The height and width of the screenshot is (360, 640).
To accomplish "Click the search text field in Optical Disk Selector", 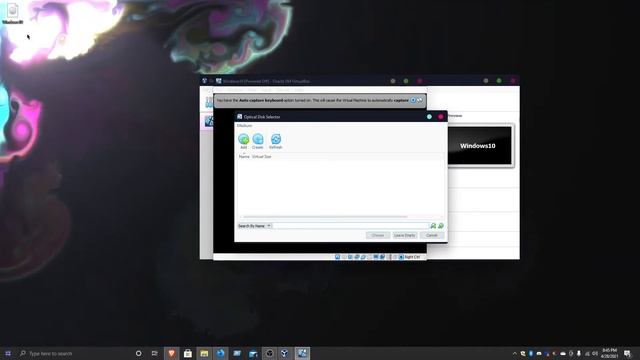I will pyautogui.click(x=351, y=226).
